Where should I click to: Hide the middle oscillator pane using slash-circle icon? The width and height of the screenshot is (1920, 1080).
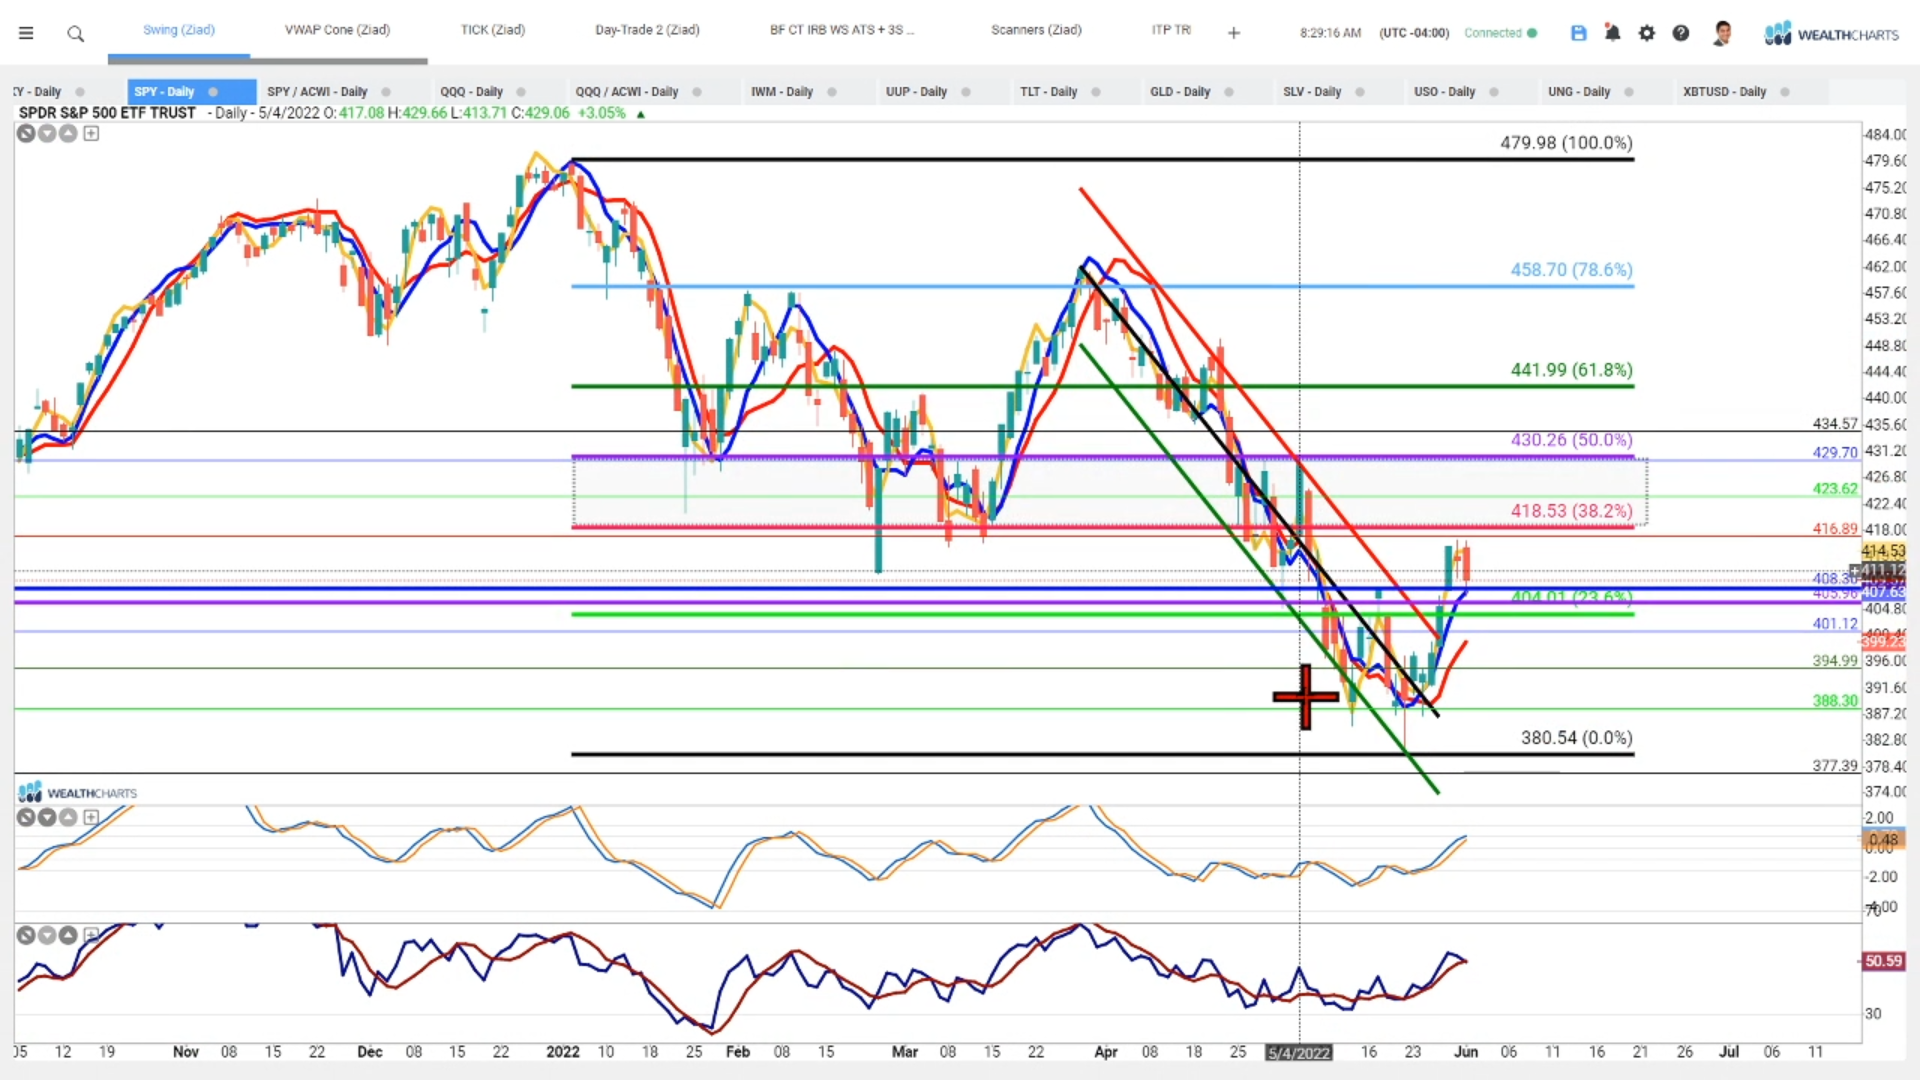pyautogui.click(x=26, y=817)
